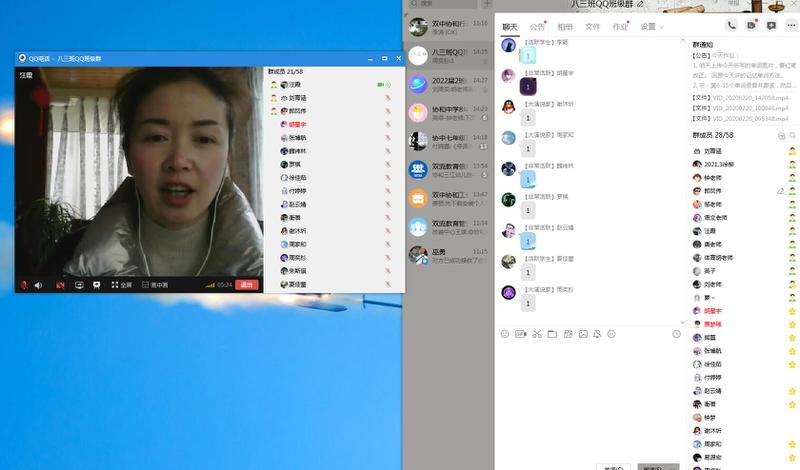
Task: Send an image using picture icon
Action: (583, 334)
